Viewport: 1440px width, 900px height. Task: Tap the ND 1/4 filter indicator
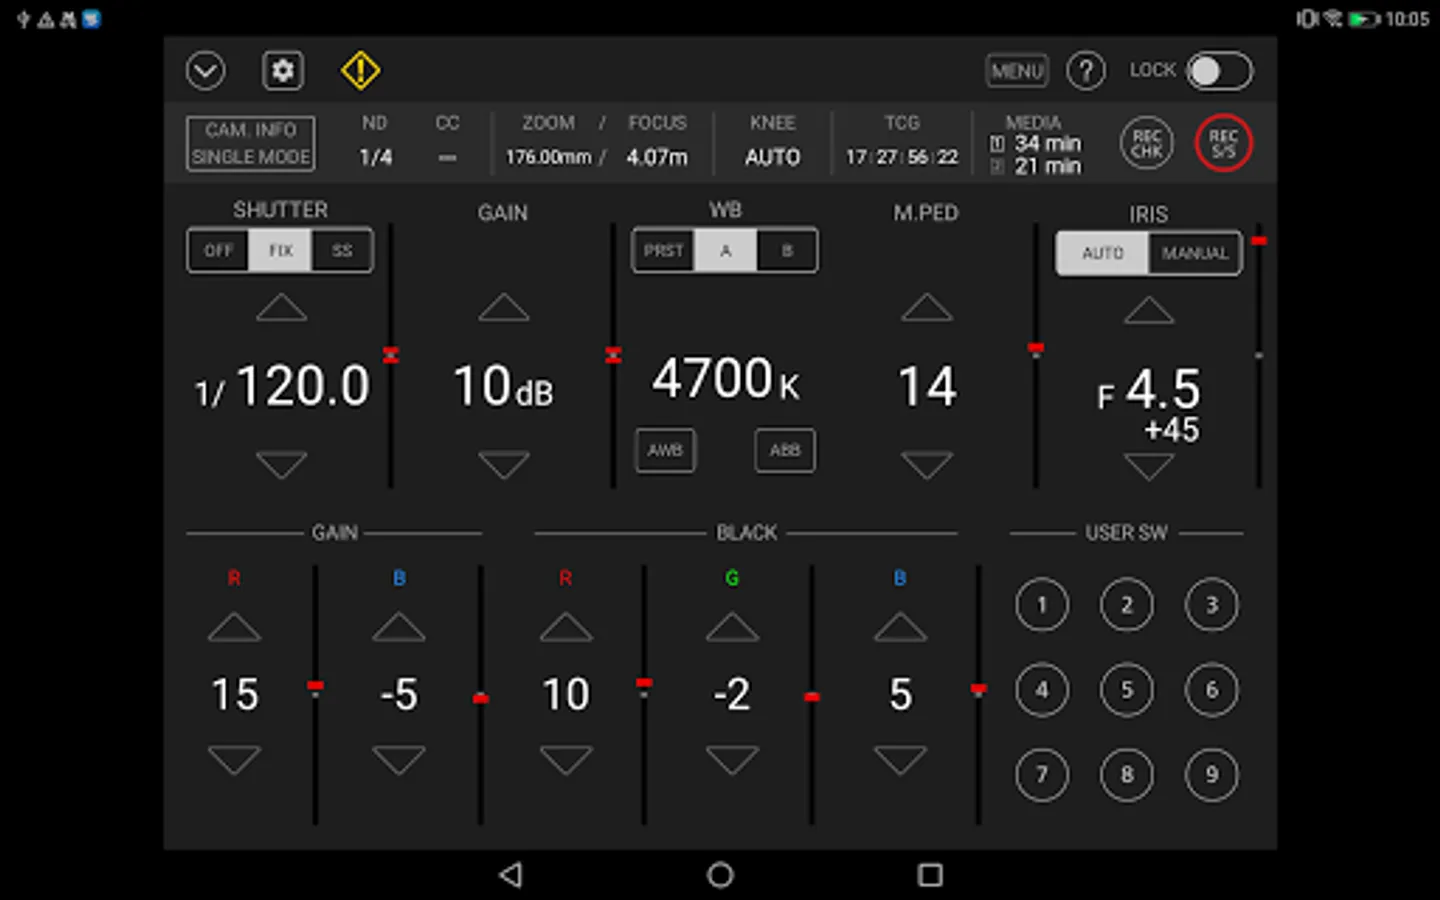[x=376, y=157]
